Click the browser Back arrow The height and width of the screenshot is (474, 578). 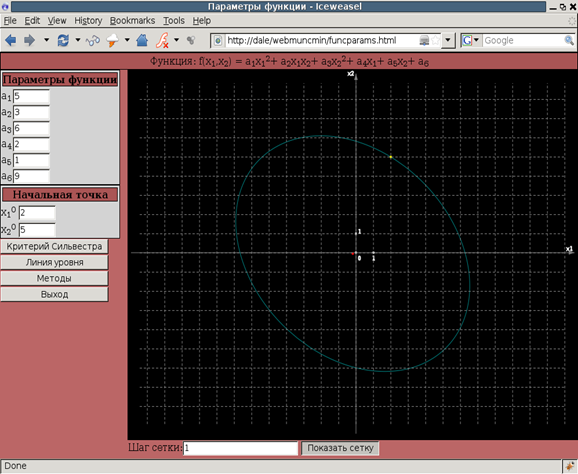pos(11,40)
